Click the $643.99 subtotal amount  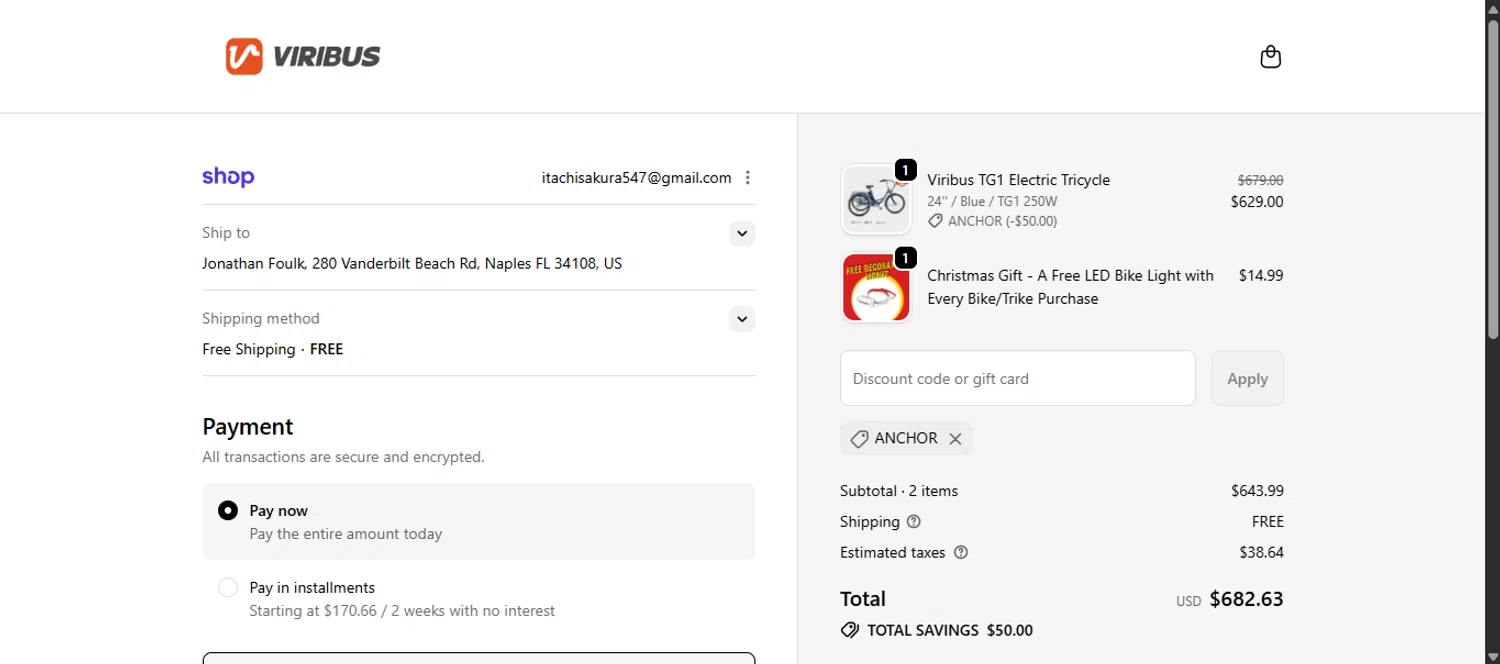click(x=1257, y=491)
